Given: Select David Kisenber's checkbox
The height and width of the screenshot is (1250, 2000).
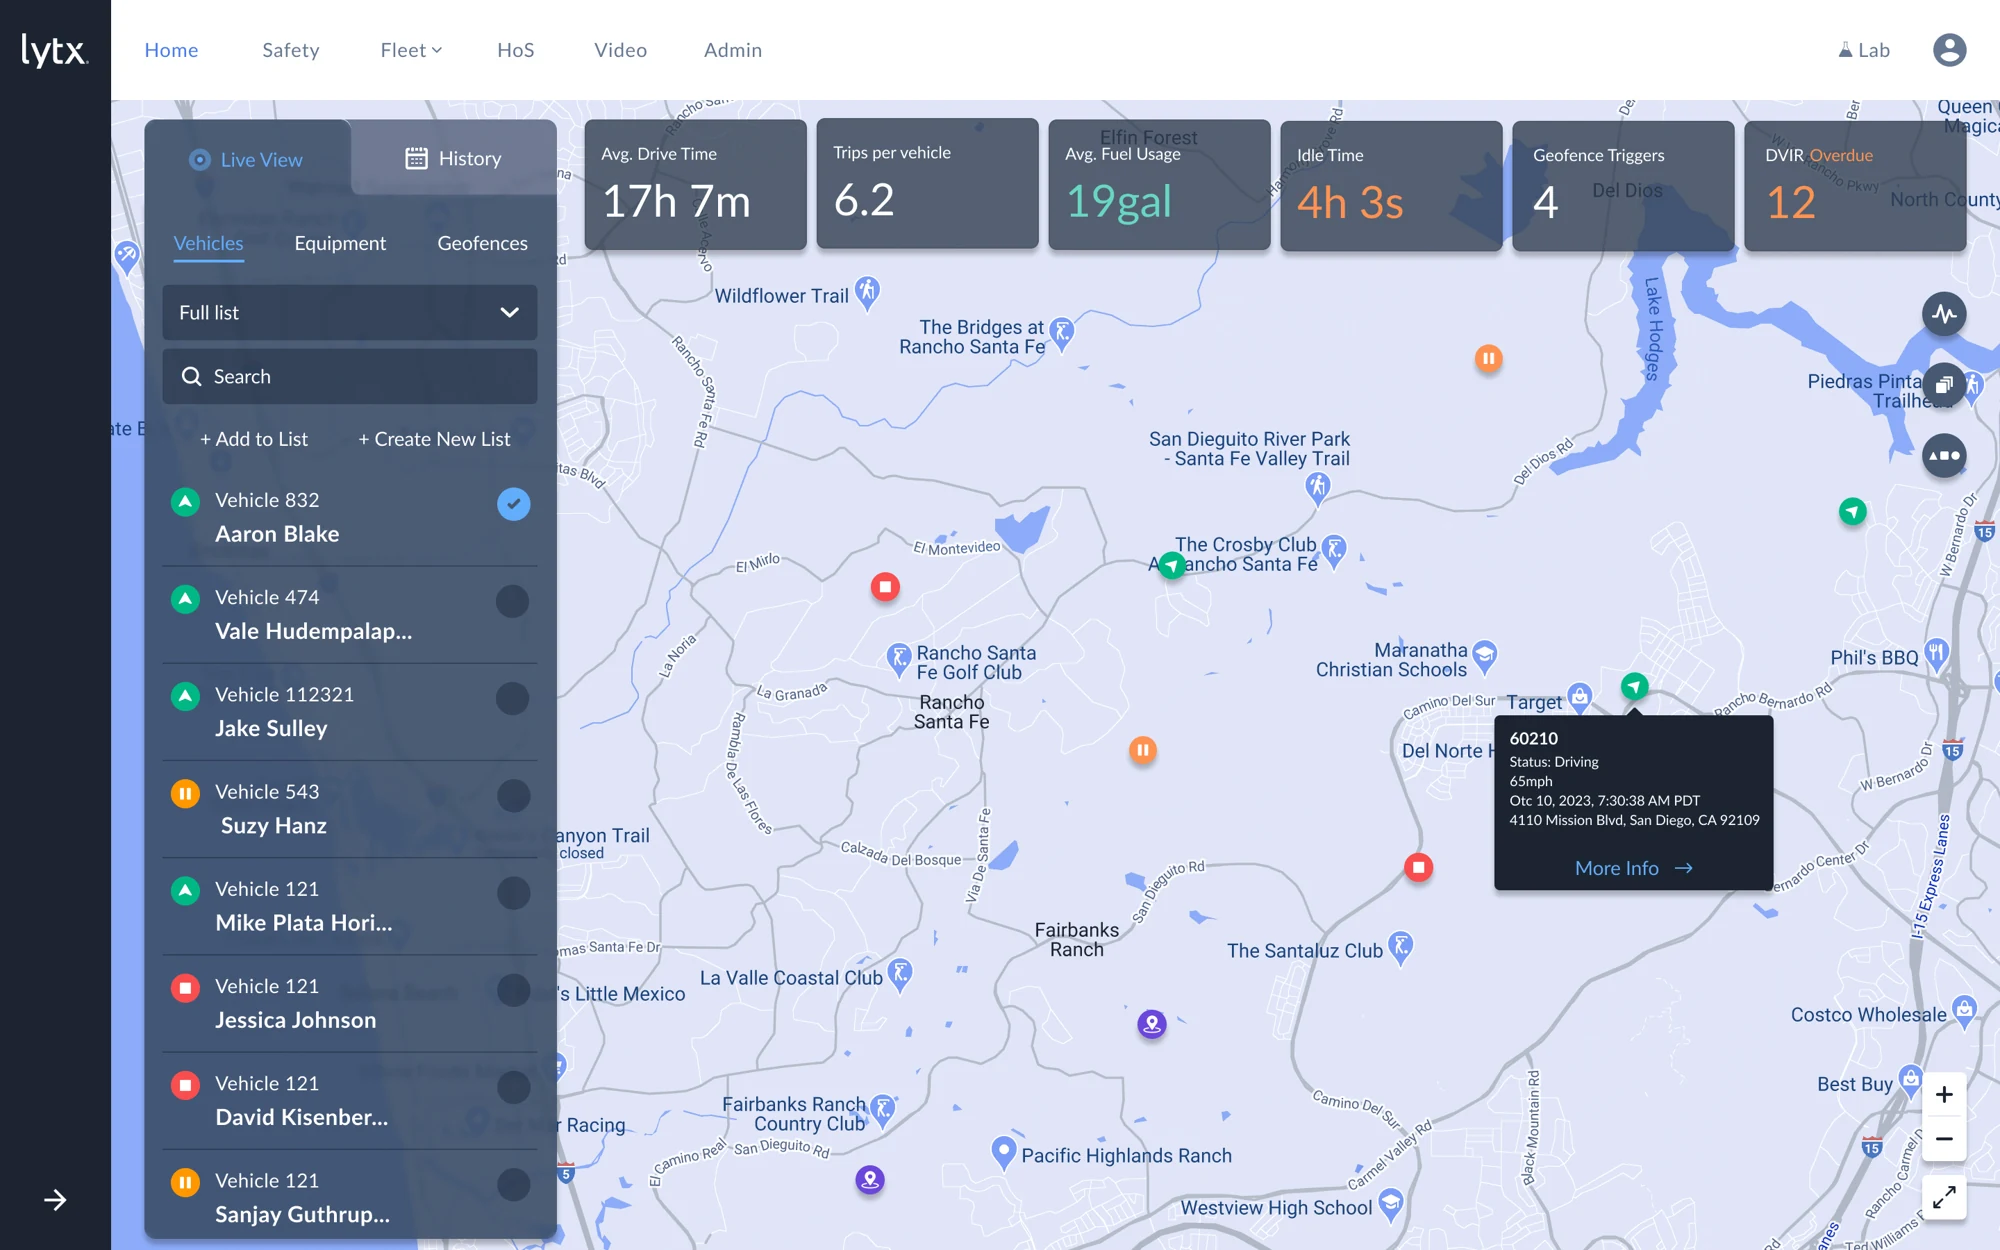Looking at the screenshot, I should click(513, 1087).
